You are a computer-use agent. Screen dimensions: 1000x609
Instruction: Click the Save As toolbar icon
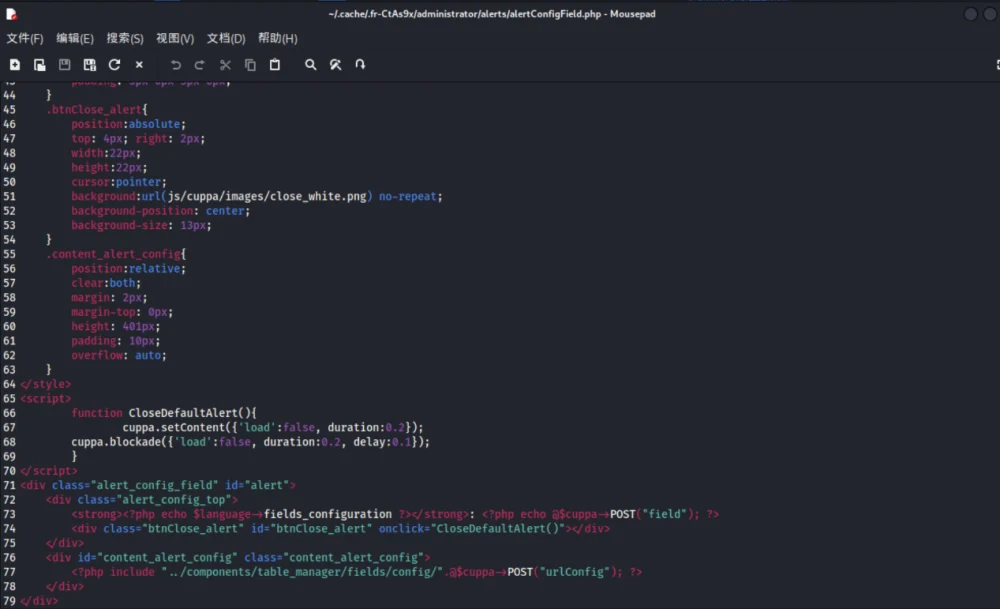pos(89,64)
